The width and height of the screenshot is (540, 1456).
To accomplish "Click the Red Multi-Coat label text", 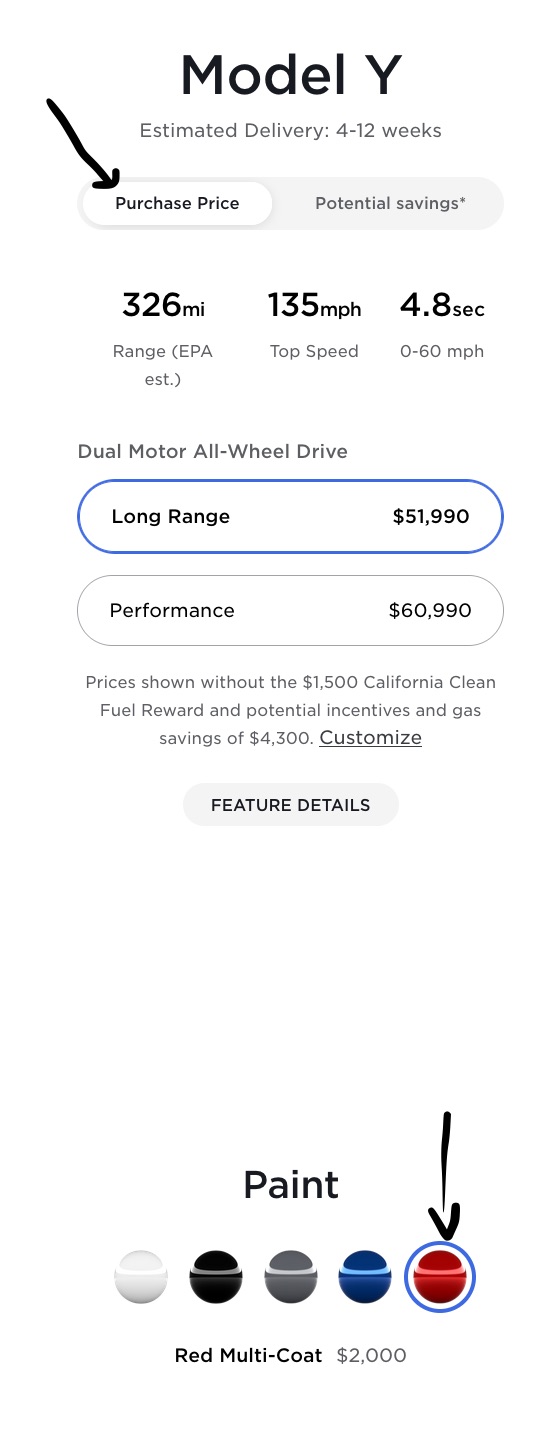I will click(248, 1356).
